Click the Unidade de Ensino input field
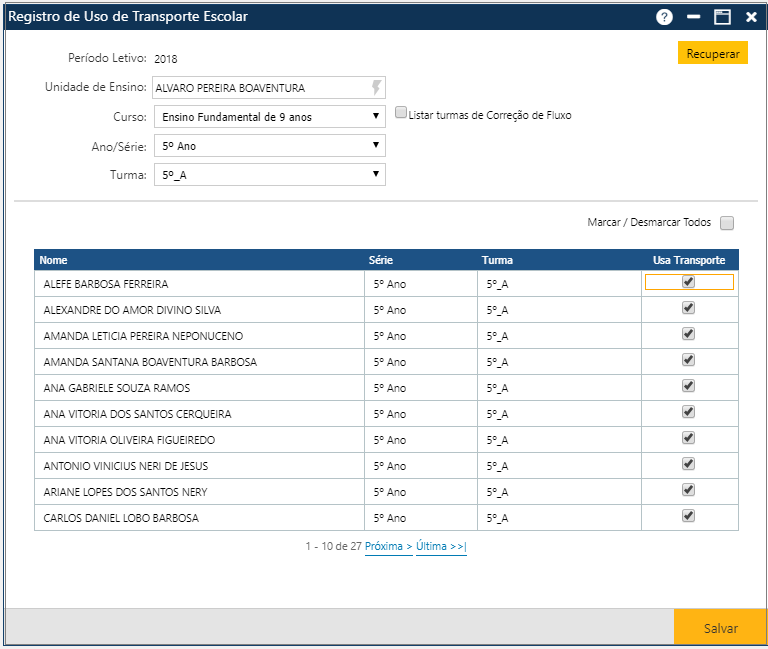The image size is (768, 649). pos(260,88)
